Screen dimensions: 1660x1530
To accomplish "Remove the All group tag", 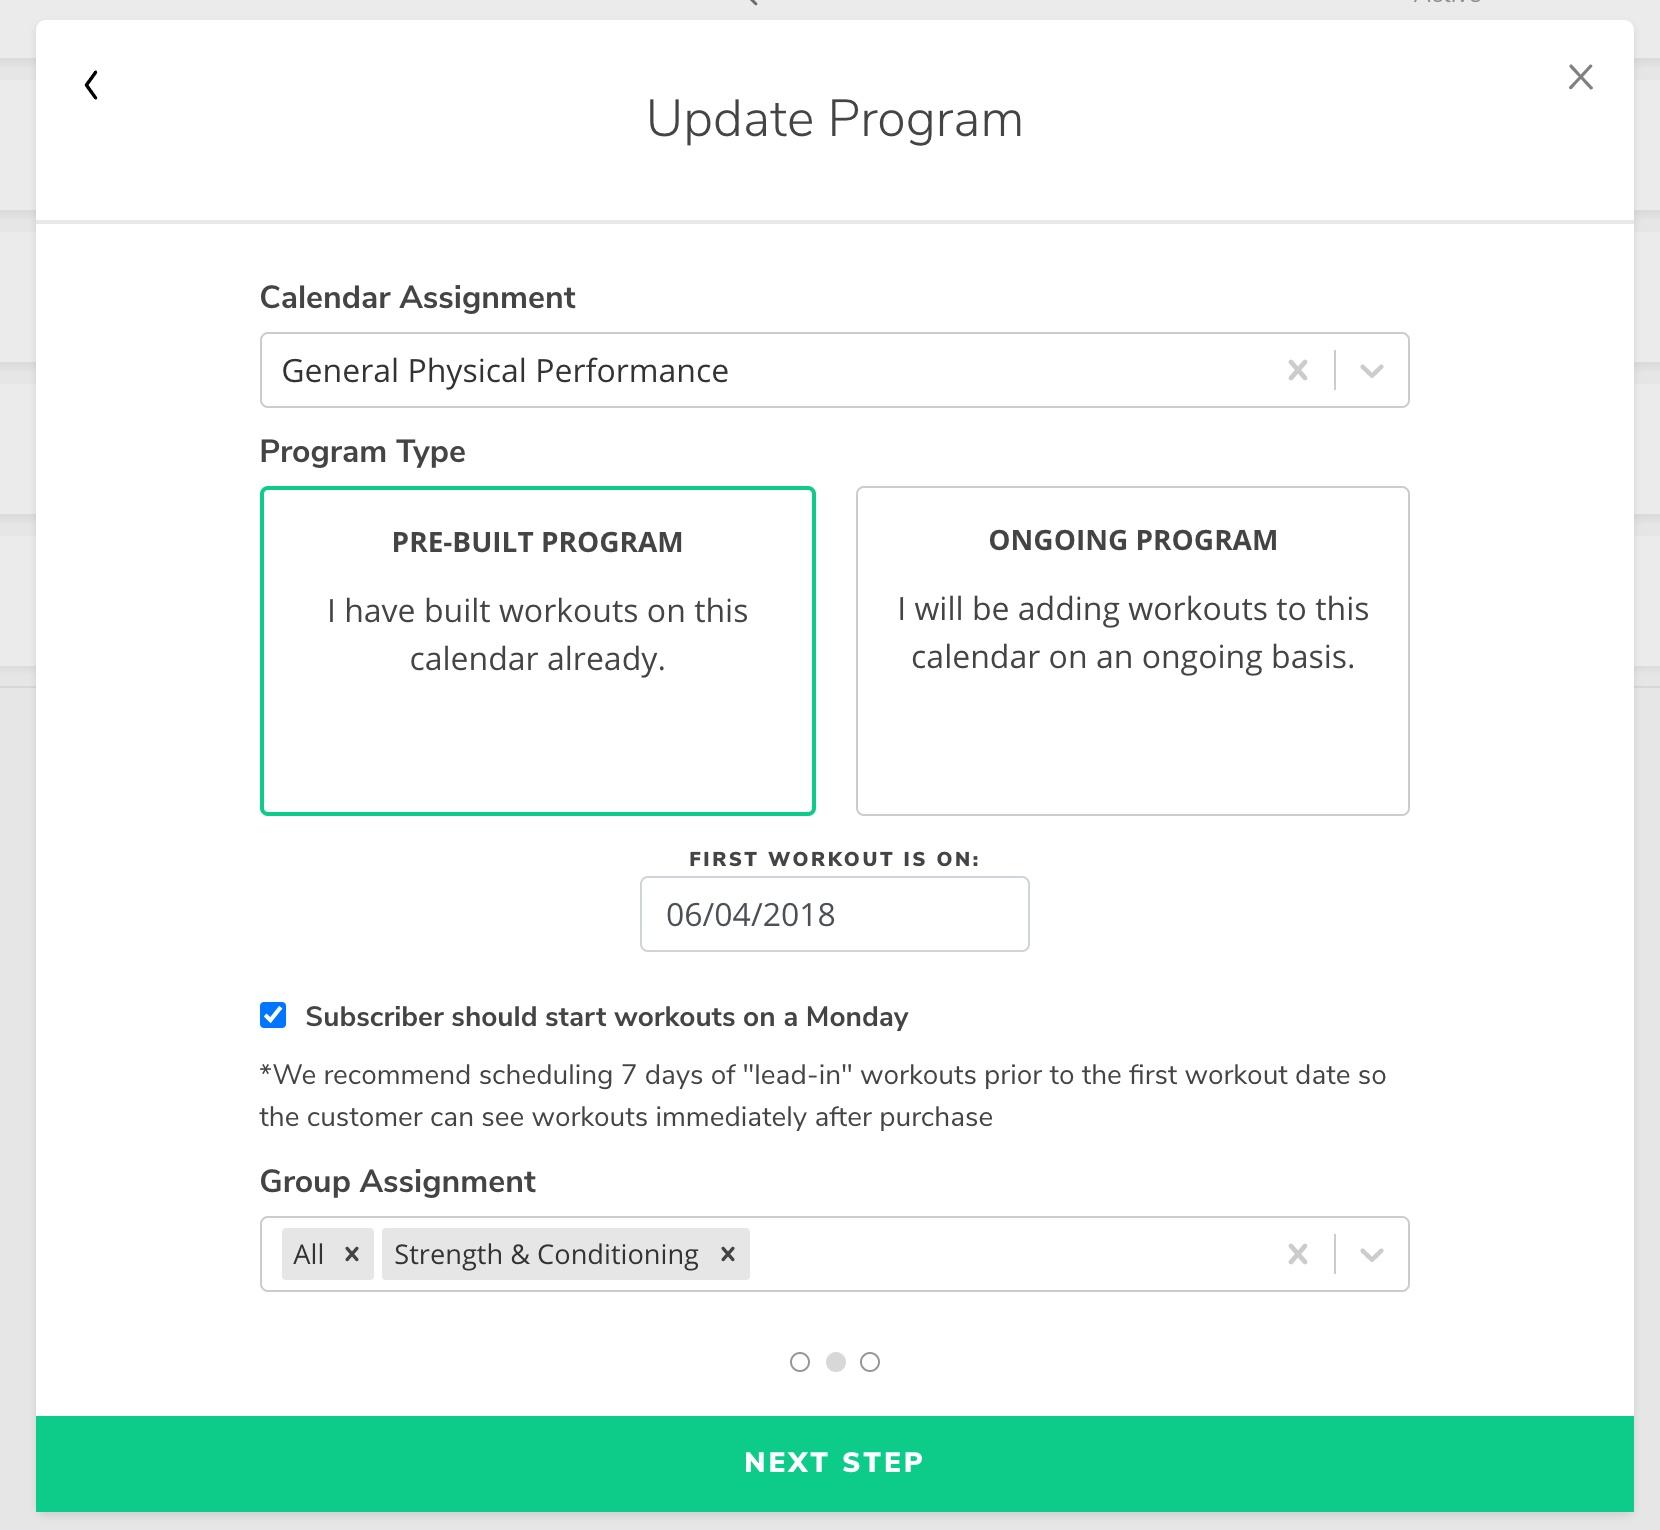I will tap(352, 1254).
